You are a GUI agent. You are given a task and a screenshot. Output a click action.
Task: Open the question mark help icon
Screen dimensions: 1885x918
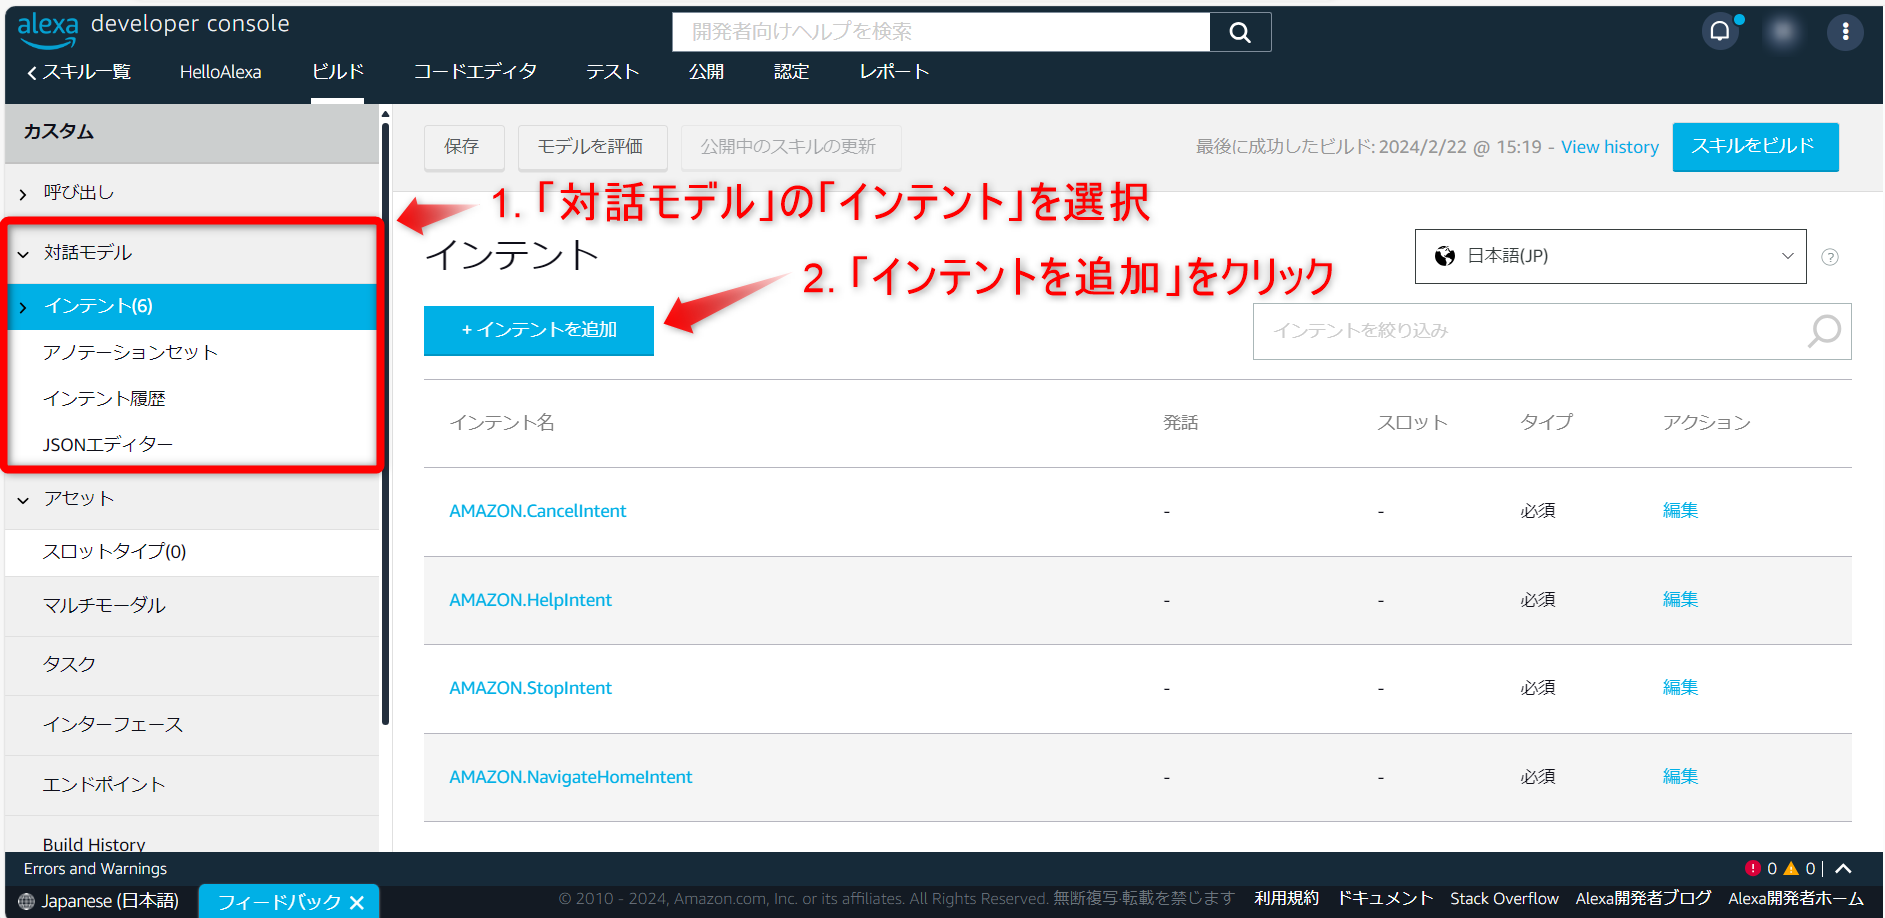[1830, 256]
